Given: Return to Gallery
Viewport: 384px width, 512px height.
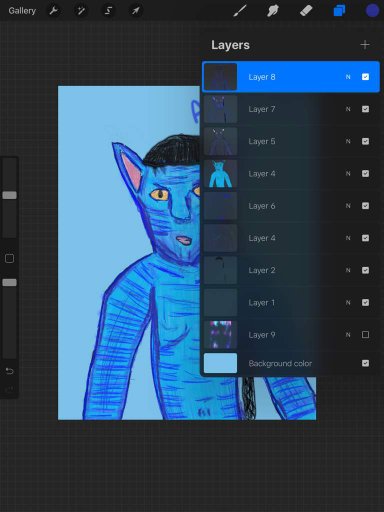Looking at the screenshot, I should tap(22, 11).
